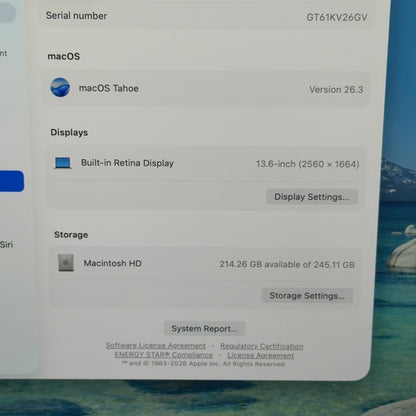Screen dimensions: 416x416
Task: Click the macOS Tahoe logo icon
Action: (x=60, y=87)
